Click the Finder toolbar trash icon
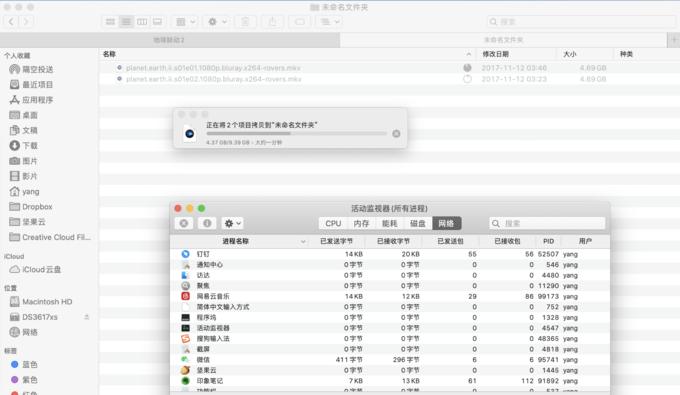 [x=245, y=21]
